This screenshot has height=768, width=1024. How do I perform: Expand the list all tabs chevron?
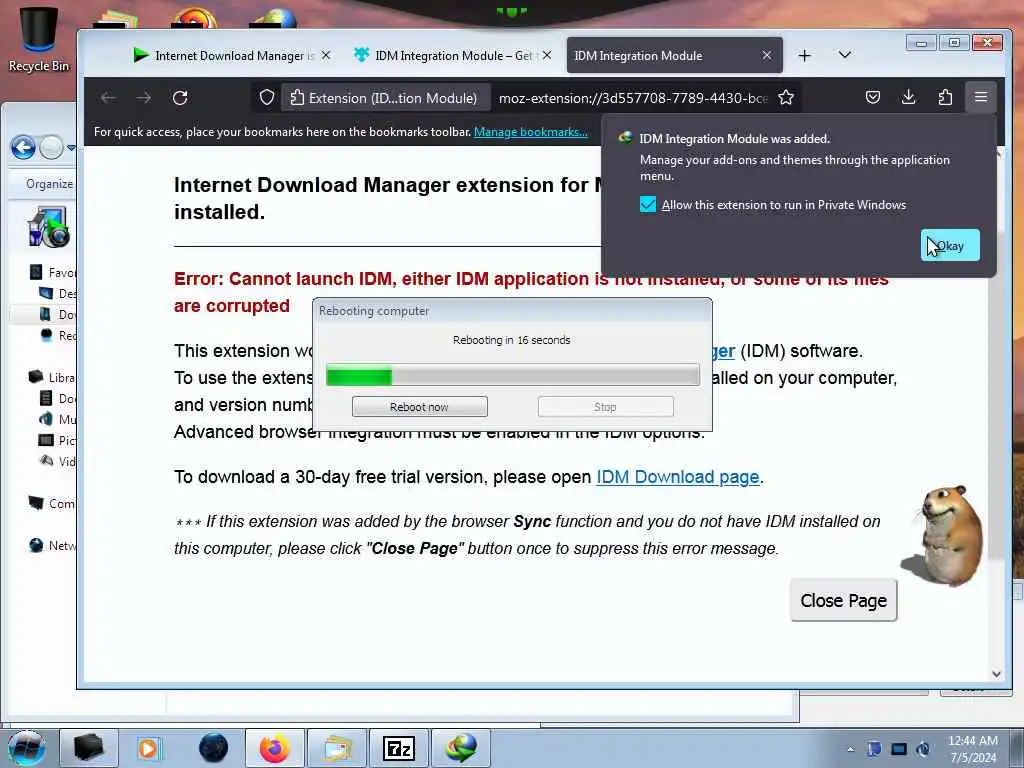(844, 55)
